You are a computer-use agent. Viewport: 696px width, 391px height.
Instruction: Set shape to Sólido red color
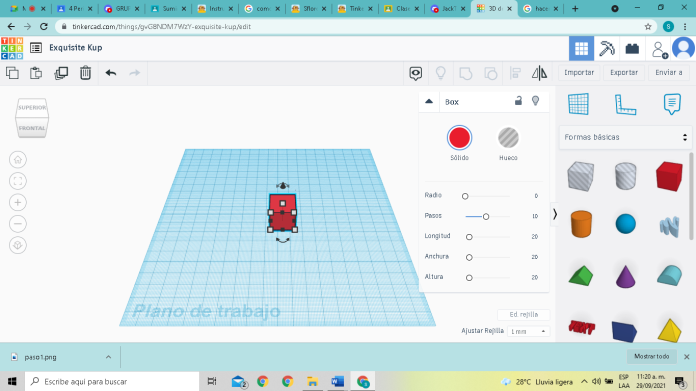tap(459, 138)
